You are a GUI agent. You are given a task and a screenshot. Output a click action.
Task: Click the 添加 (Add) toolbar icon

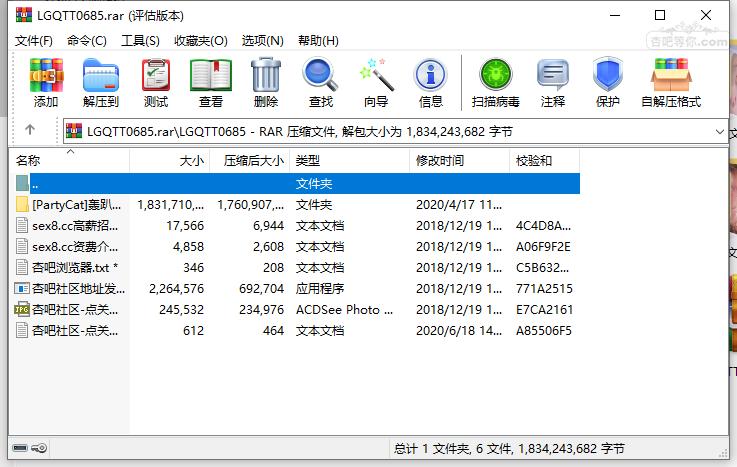click(46, 75)
